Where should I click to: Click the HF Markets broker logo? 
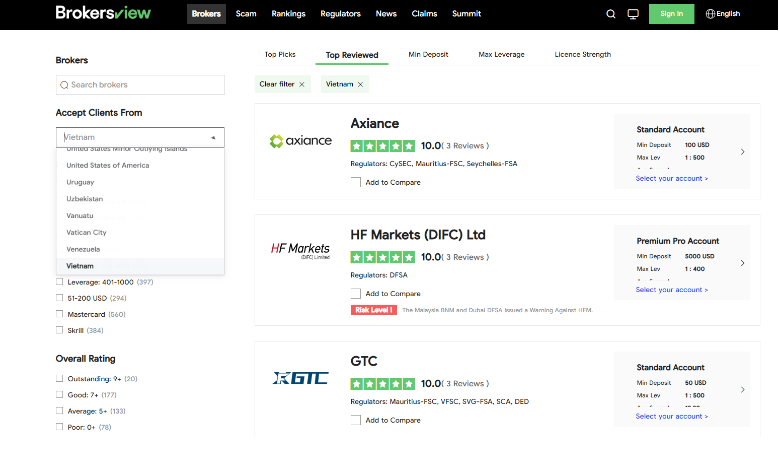[300, 251]
